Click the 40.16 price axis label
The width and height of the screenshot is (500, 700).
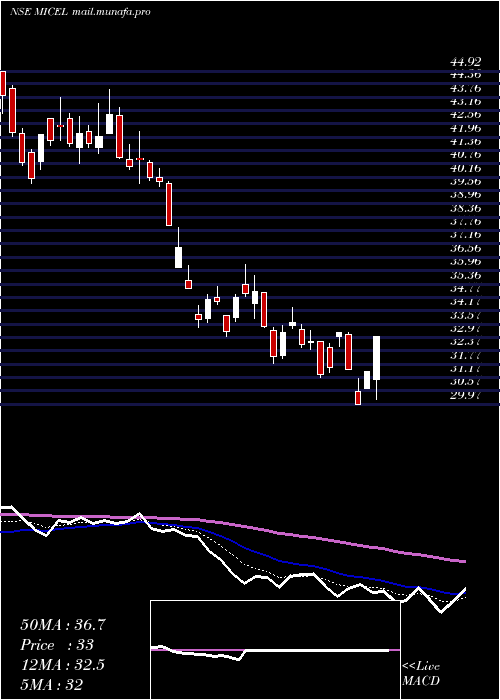(465, 168)
